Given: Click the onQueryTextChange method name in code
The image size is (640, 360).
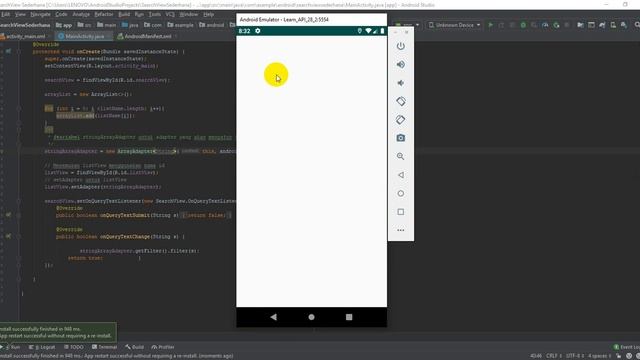Looking at the screenshot, I should coord(125,237).
